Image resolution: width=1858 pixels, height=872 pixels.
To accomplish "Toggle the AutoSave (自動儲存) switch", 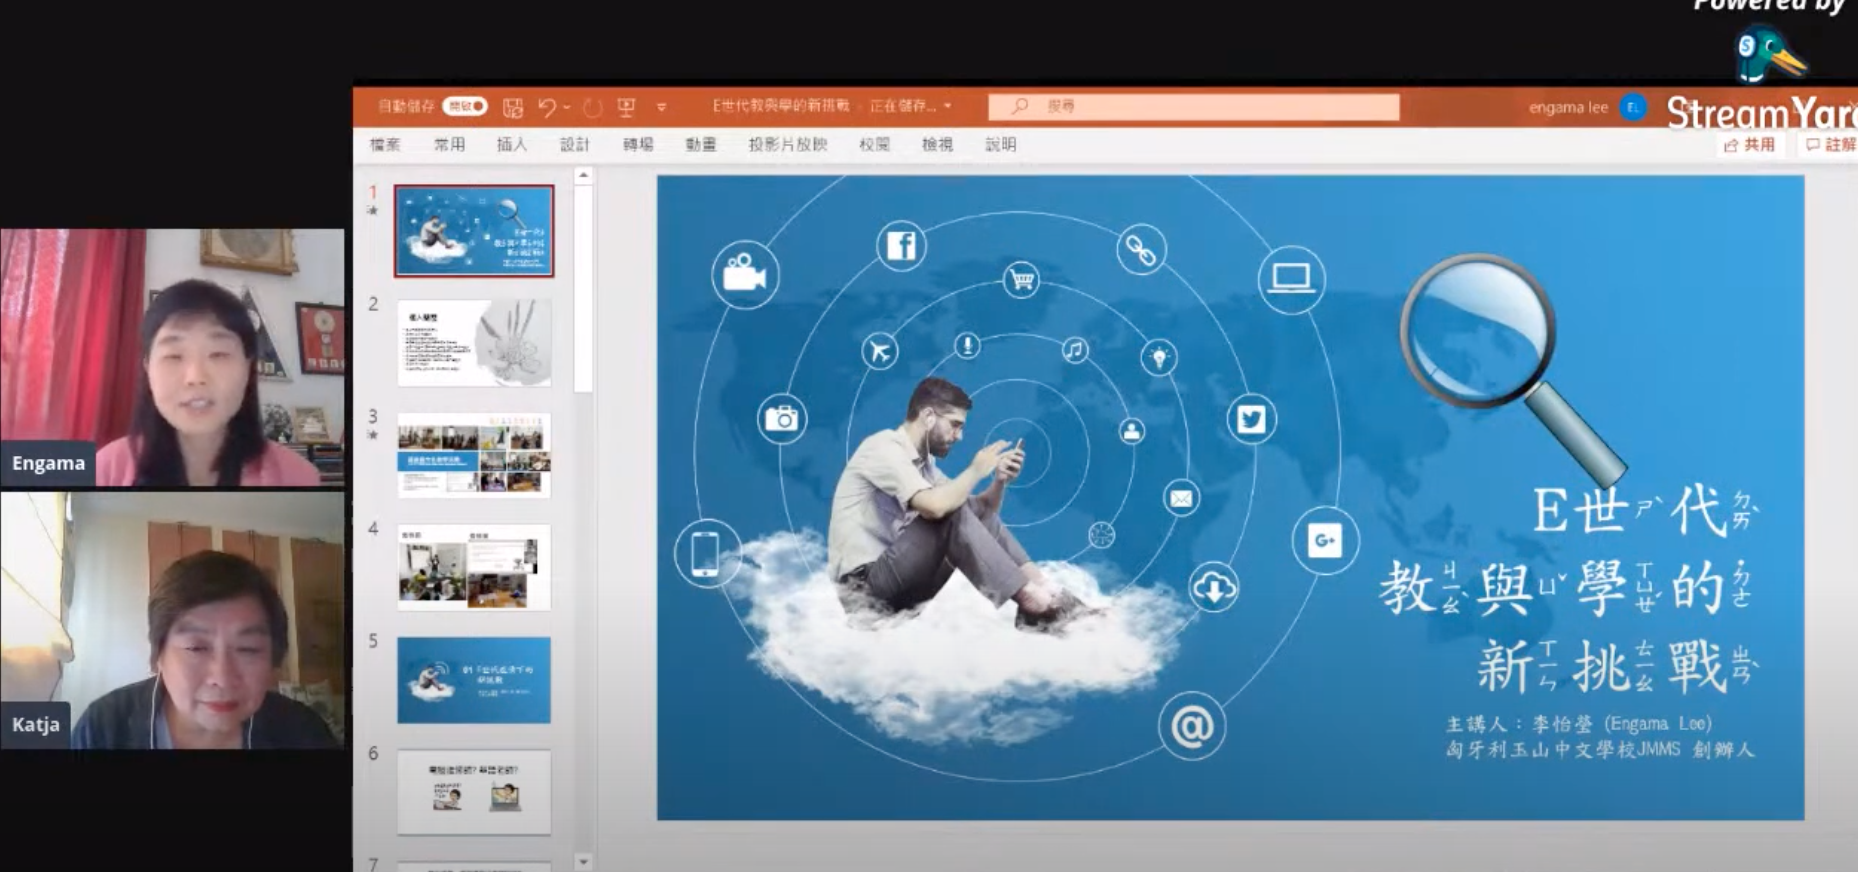I will 465,106.
